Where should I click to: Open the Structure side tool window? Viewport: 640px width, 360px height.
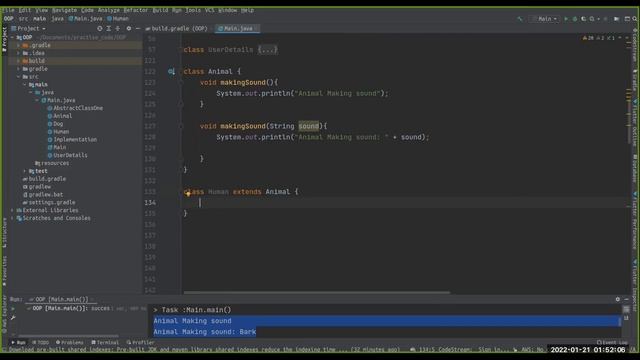[x=4, y=233]
